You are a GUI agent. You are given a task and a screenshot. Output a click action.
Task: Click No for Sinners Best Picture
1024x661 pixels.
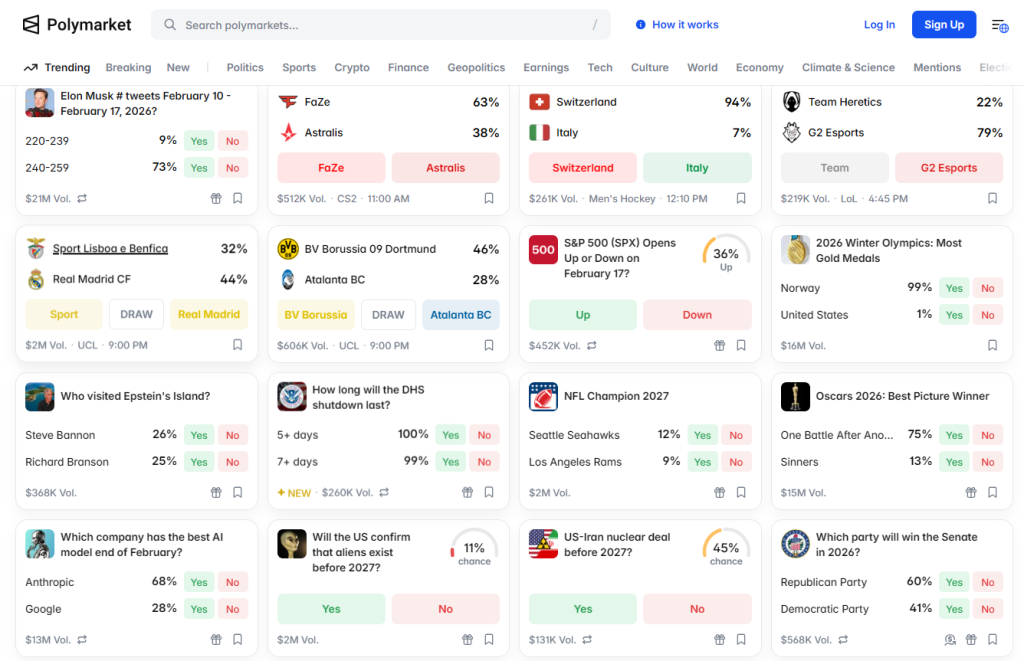987,462
